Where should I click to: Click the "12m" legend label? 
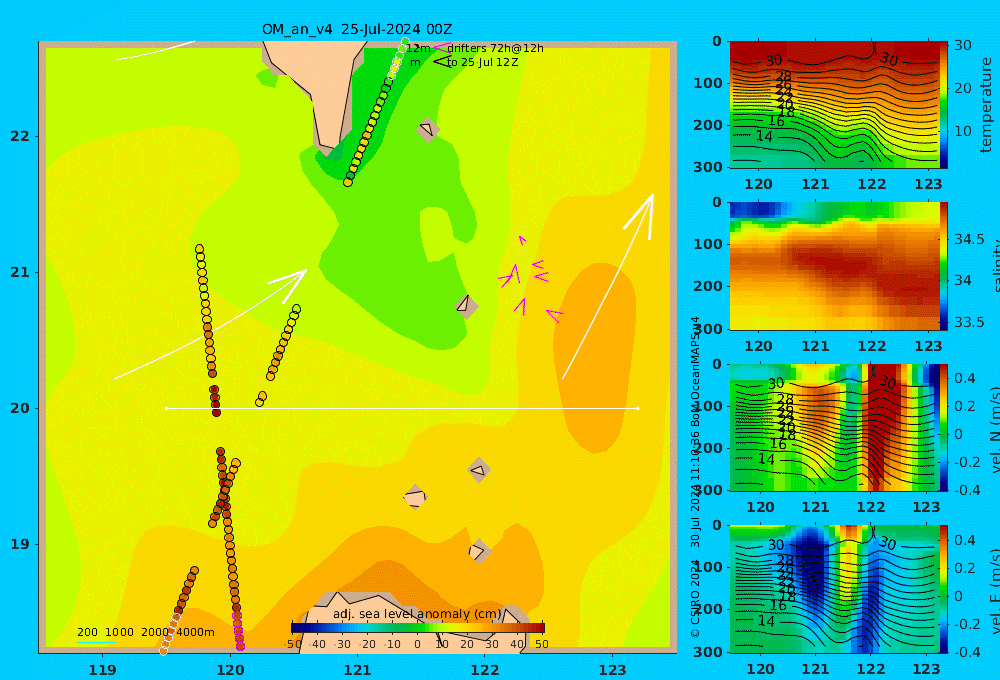point(418,48)
